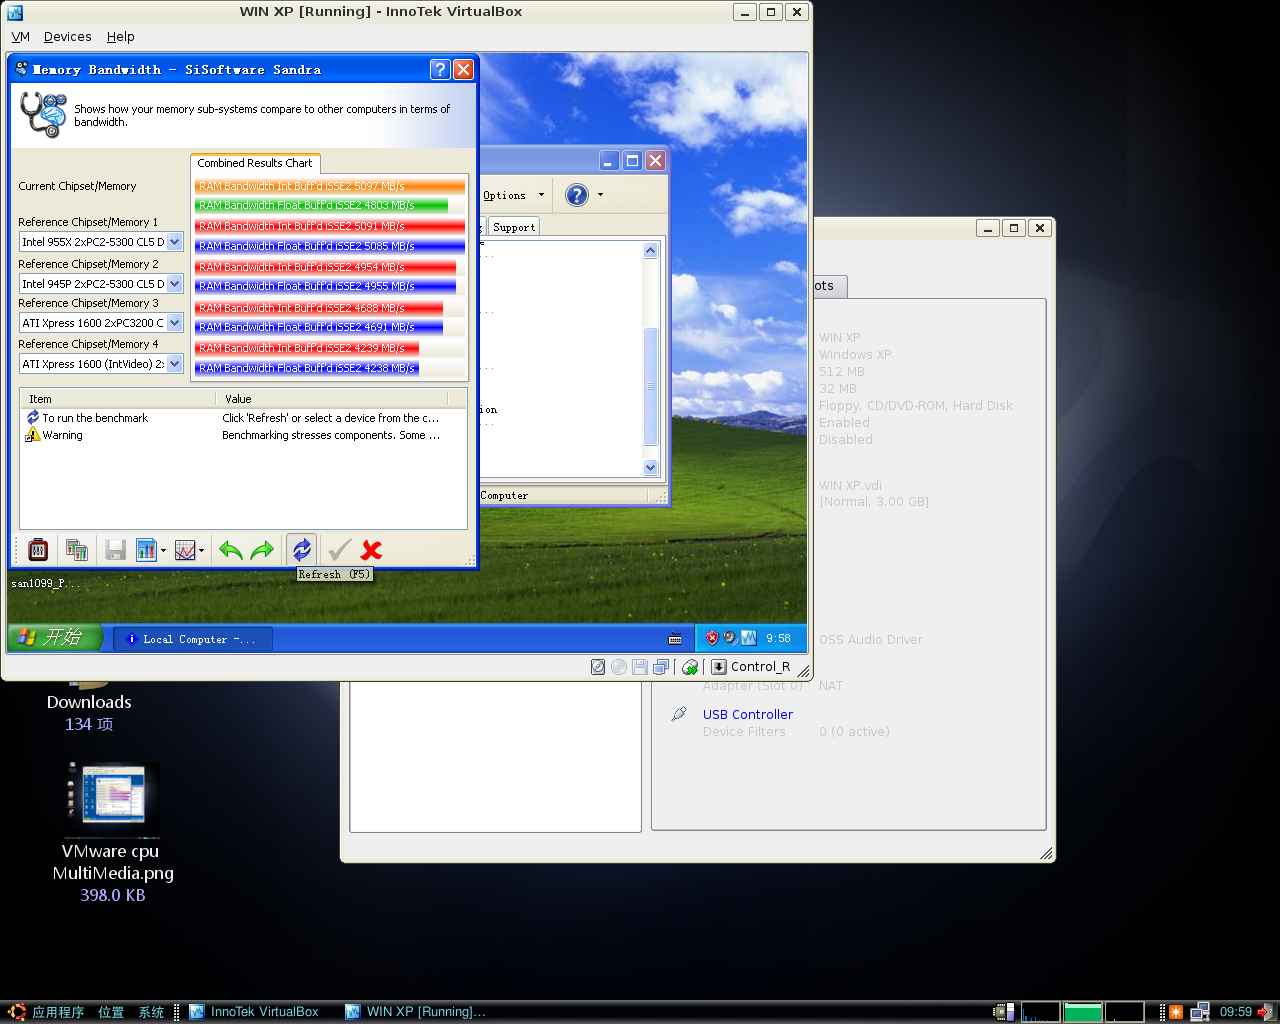1280x1024 pixels.
Task: Open Reference Chipset/Memory 2 dropdown
Action: coord(175,284)
